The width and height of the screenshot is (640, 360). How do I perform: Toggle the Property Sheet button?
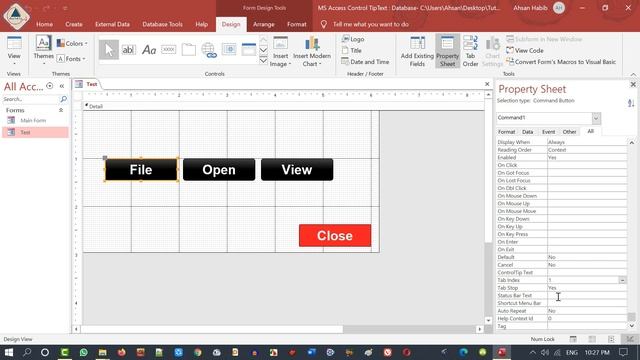[447, 52]
